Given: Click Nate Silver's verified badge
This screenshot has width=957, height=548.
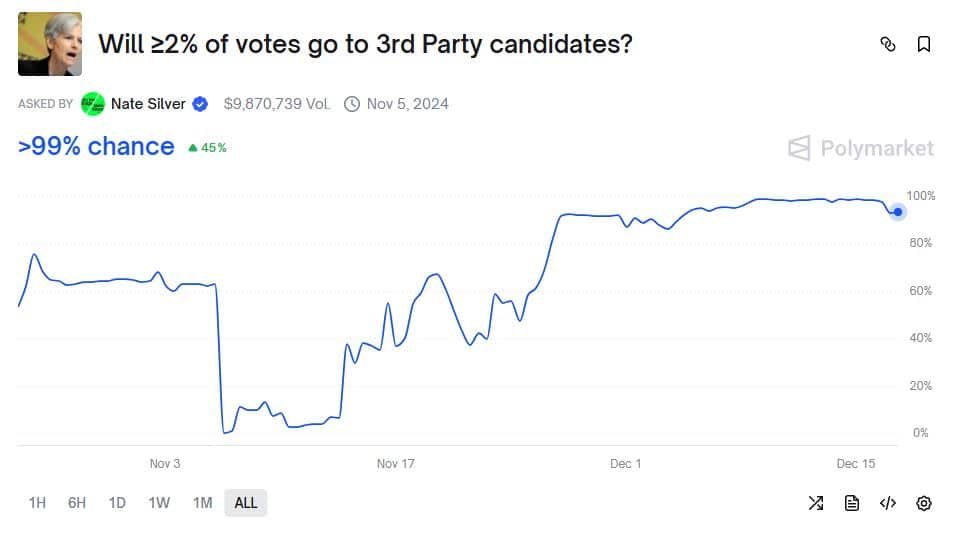Looking at the screenshot, I should [x=200, y=103].
